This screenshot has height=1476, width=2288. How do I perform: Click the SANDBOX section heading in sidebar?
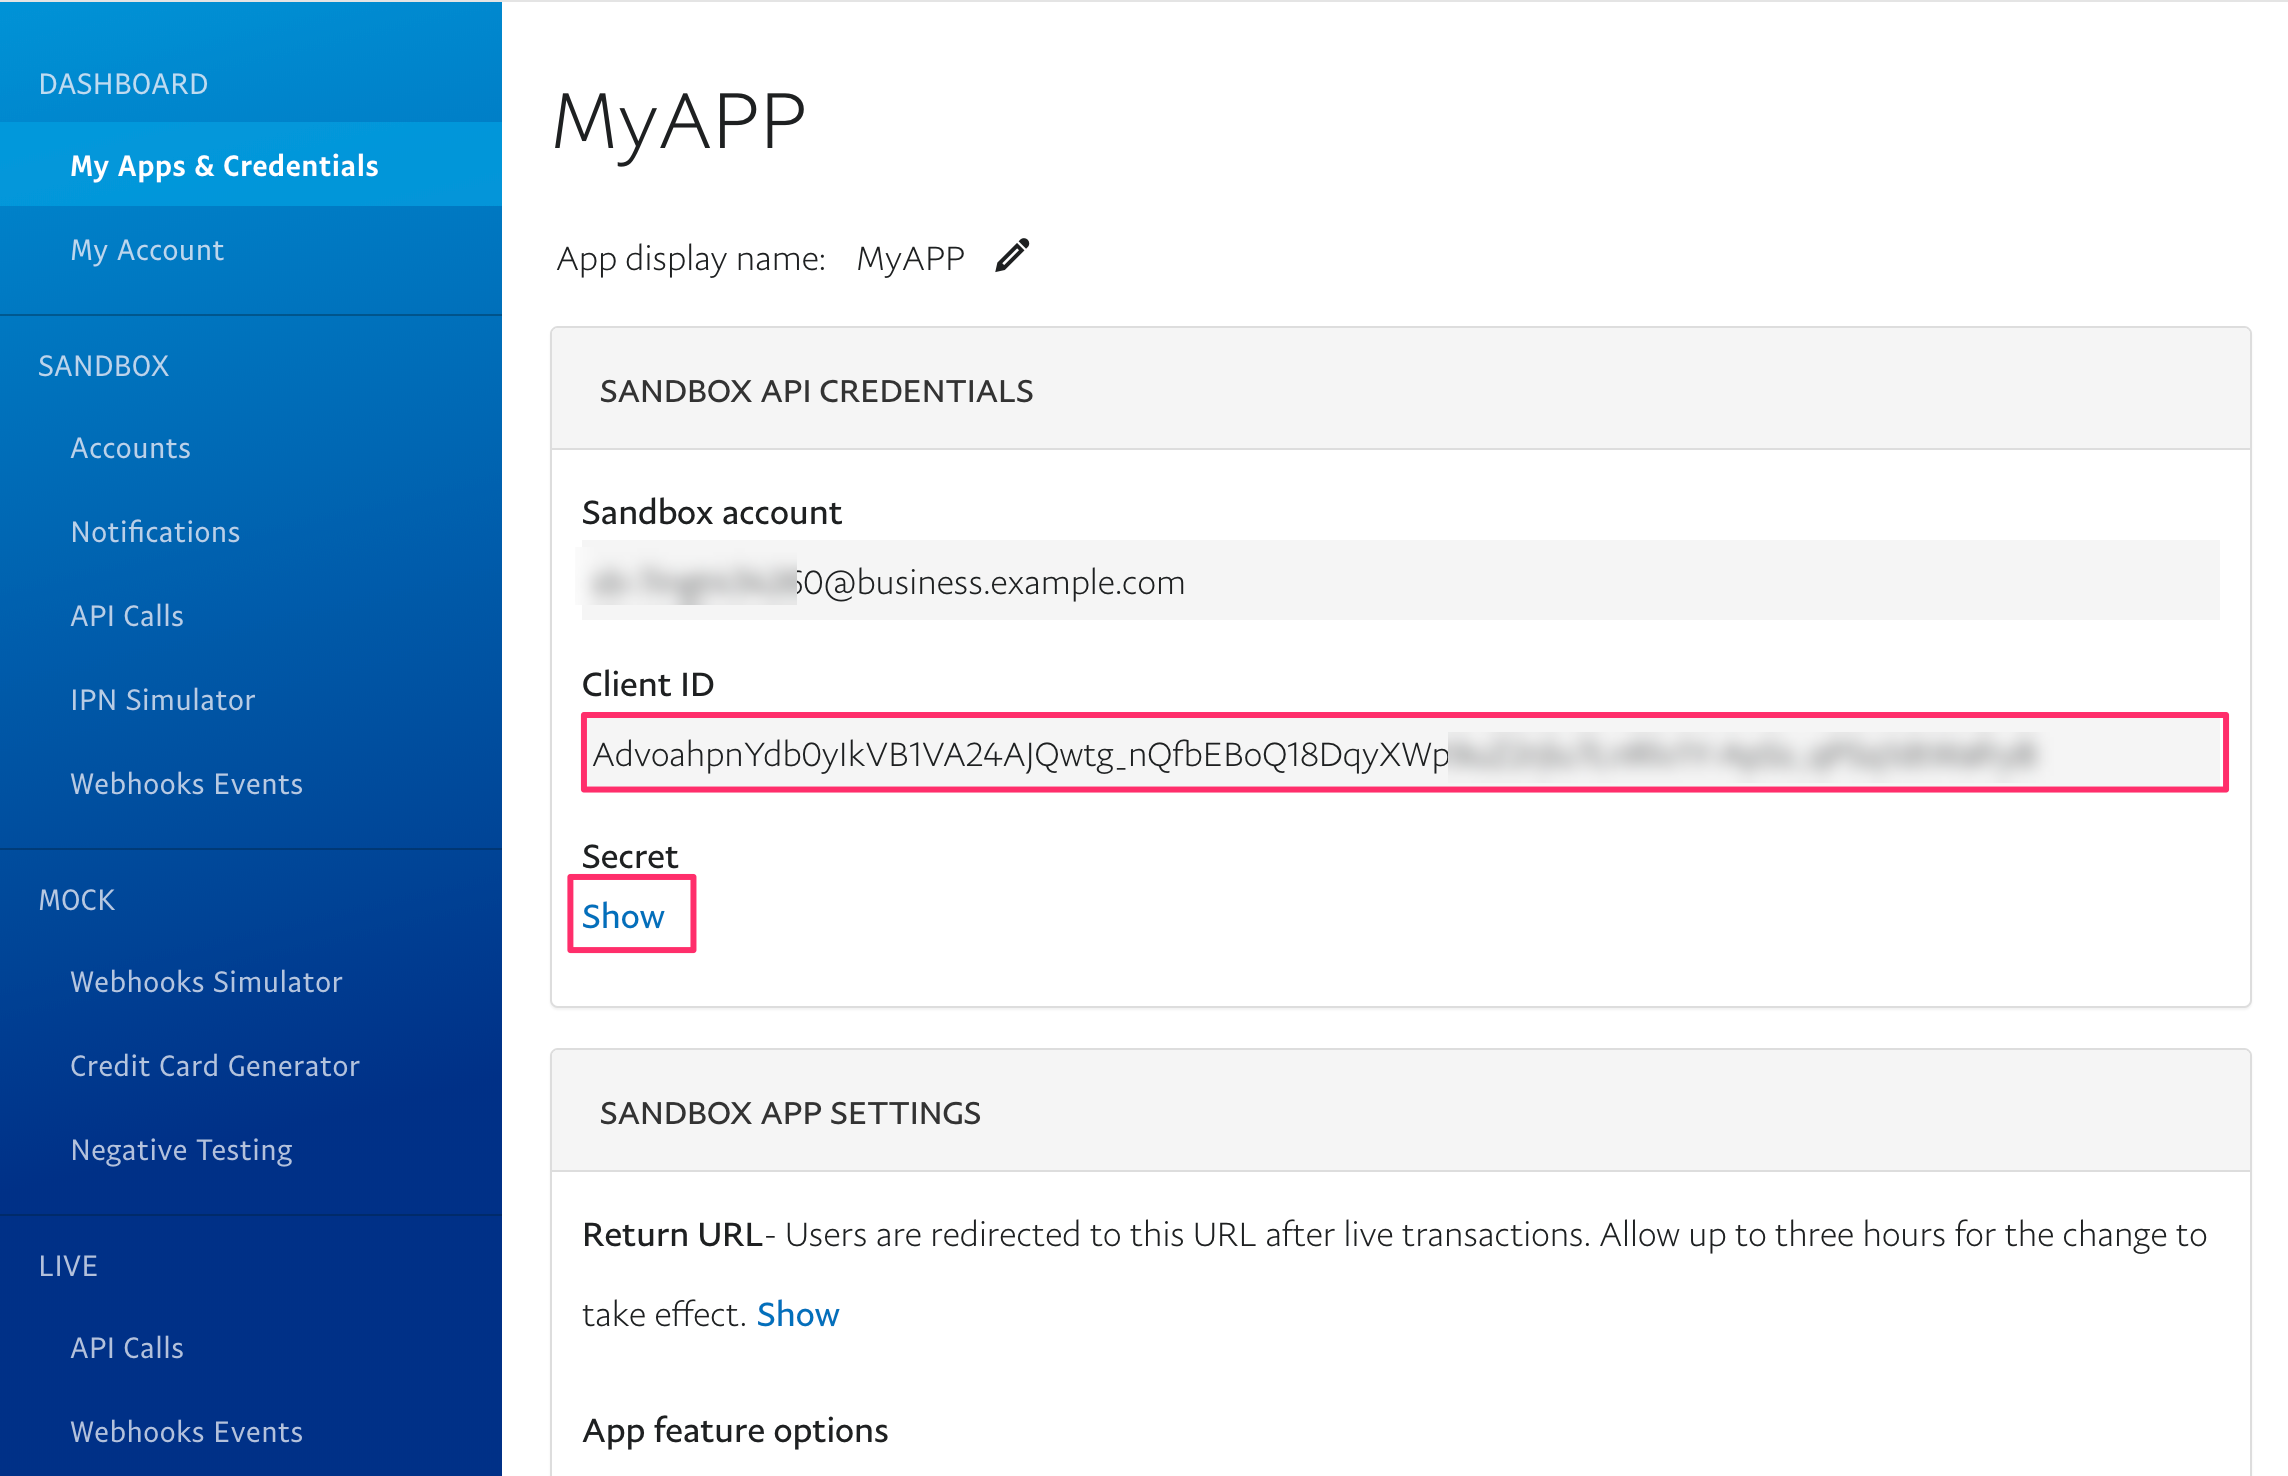pyautogui.click(x=103, y=366)
